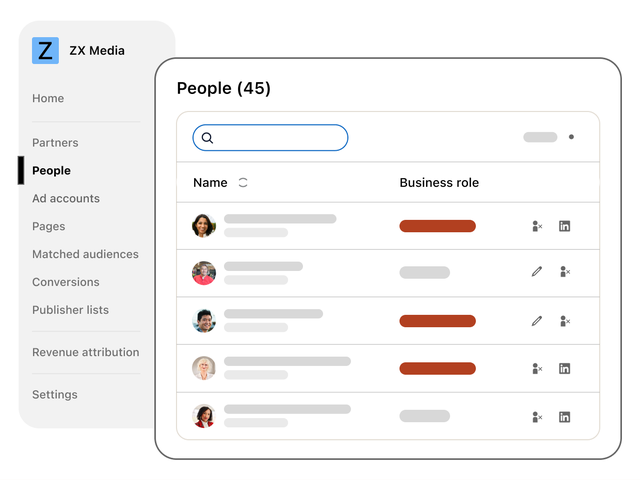Remove the fifth row person
The image size is (640, 480).
click(537, 417)
